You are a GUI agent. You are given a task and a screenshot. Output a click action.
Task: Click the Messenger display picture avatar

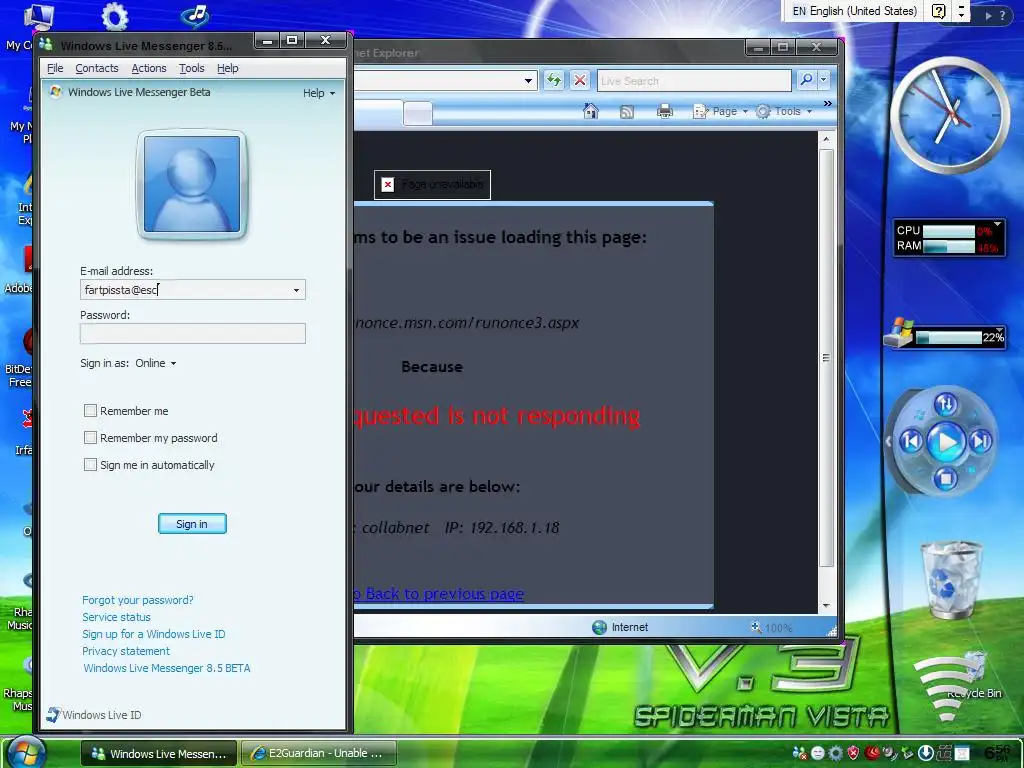point(192,184)
